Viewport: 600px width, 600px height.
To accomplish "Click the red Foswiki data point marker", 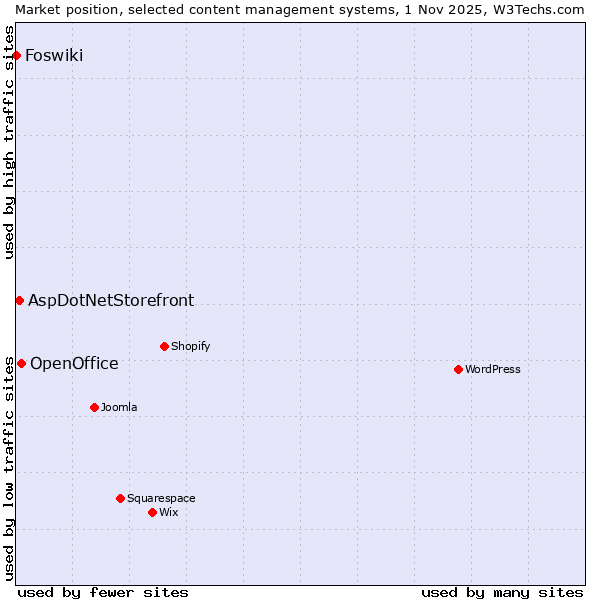I will coord(16,55).
